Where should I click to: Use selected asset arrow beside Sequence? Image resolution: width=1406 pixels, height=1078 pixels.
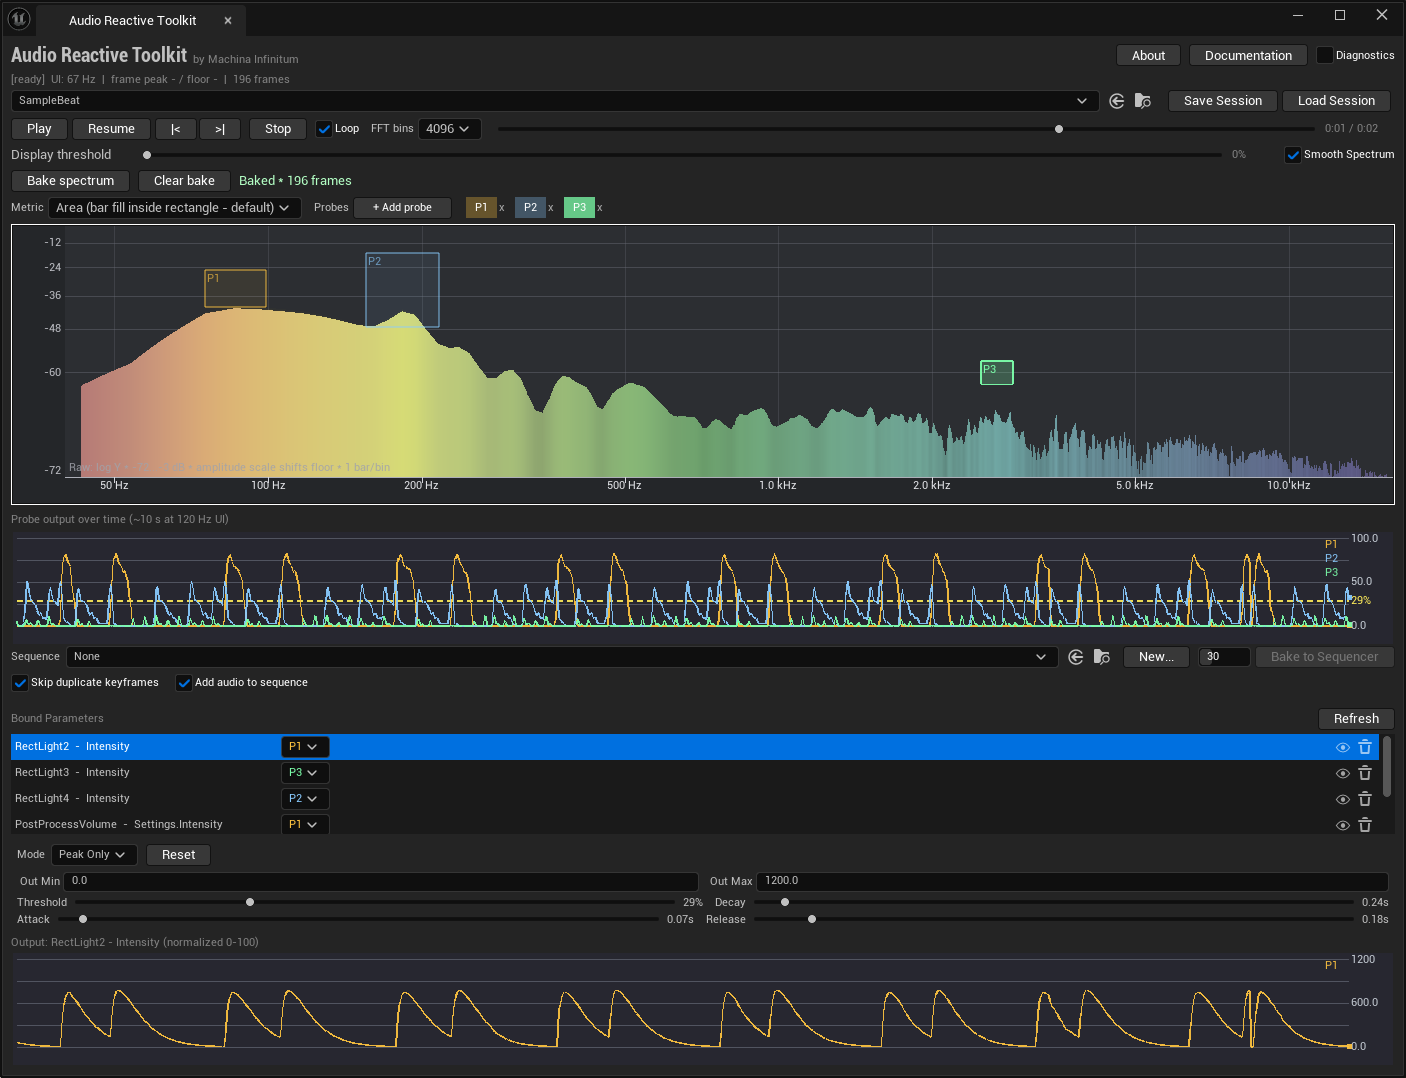pyautogui.click(x=1076, y=657)
